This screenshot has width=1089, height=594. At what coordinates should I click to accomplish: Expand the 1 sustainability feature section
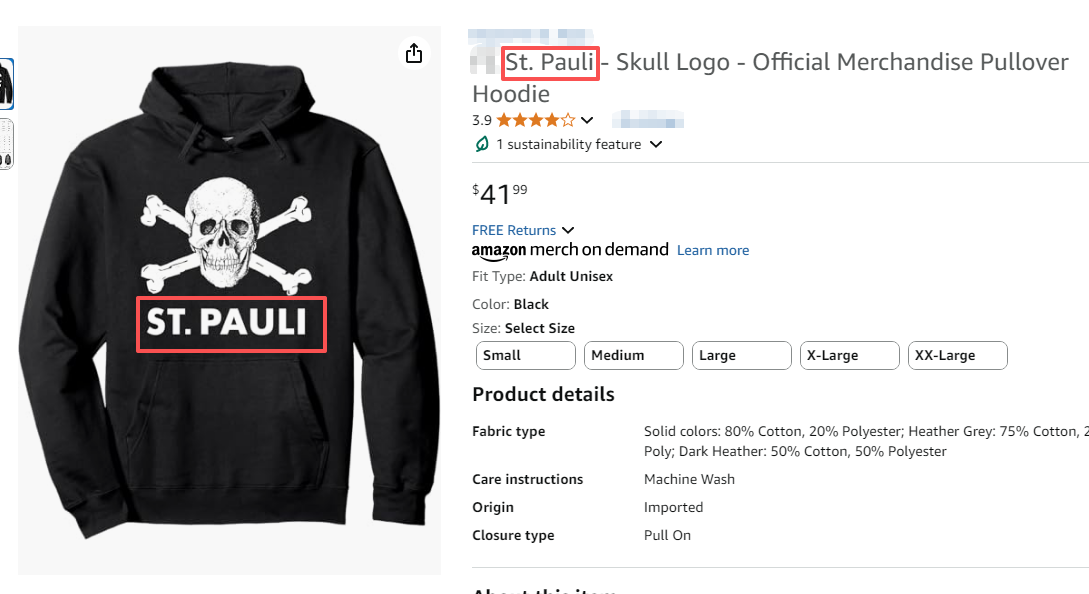point(656,144)
